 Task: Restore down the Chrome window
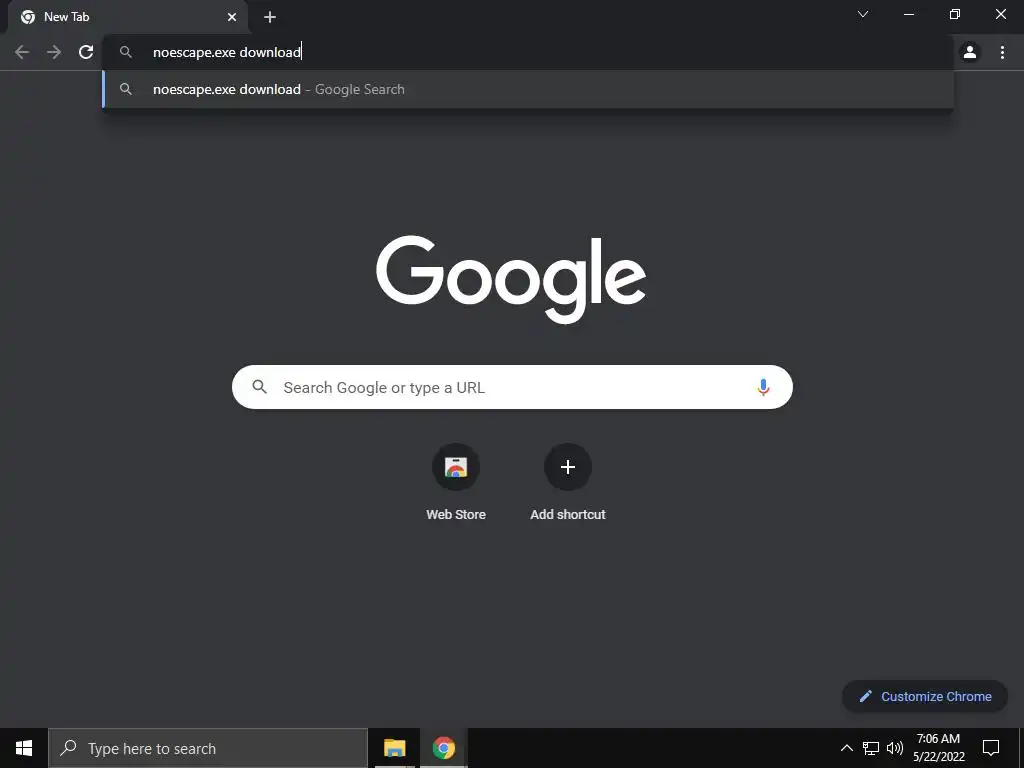(955, 14)
